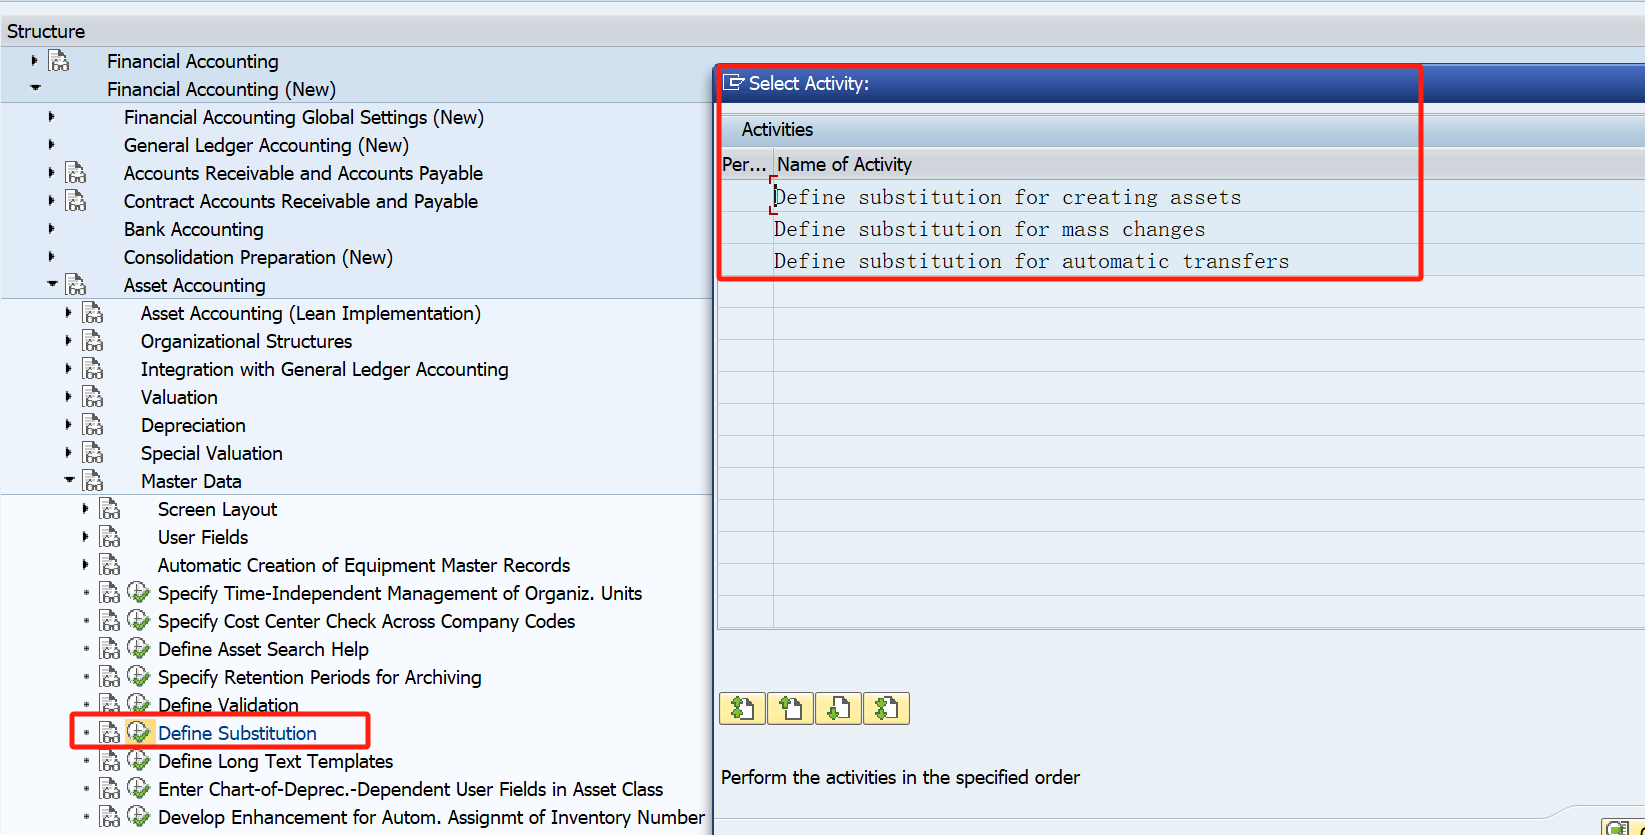
Task: Expand Automatic Creation of Equipment Master Records
Action: (85, 565)
